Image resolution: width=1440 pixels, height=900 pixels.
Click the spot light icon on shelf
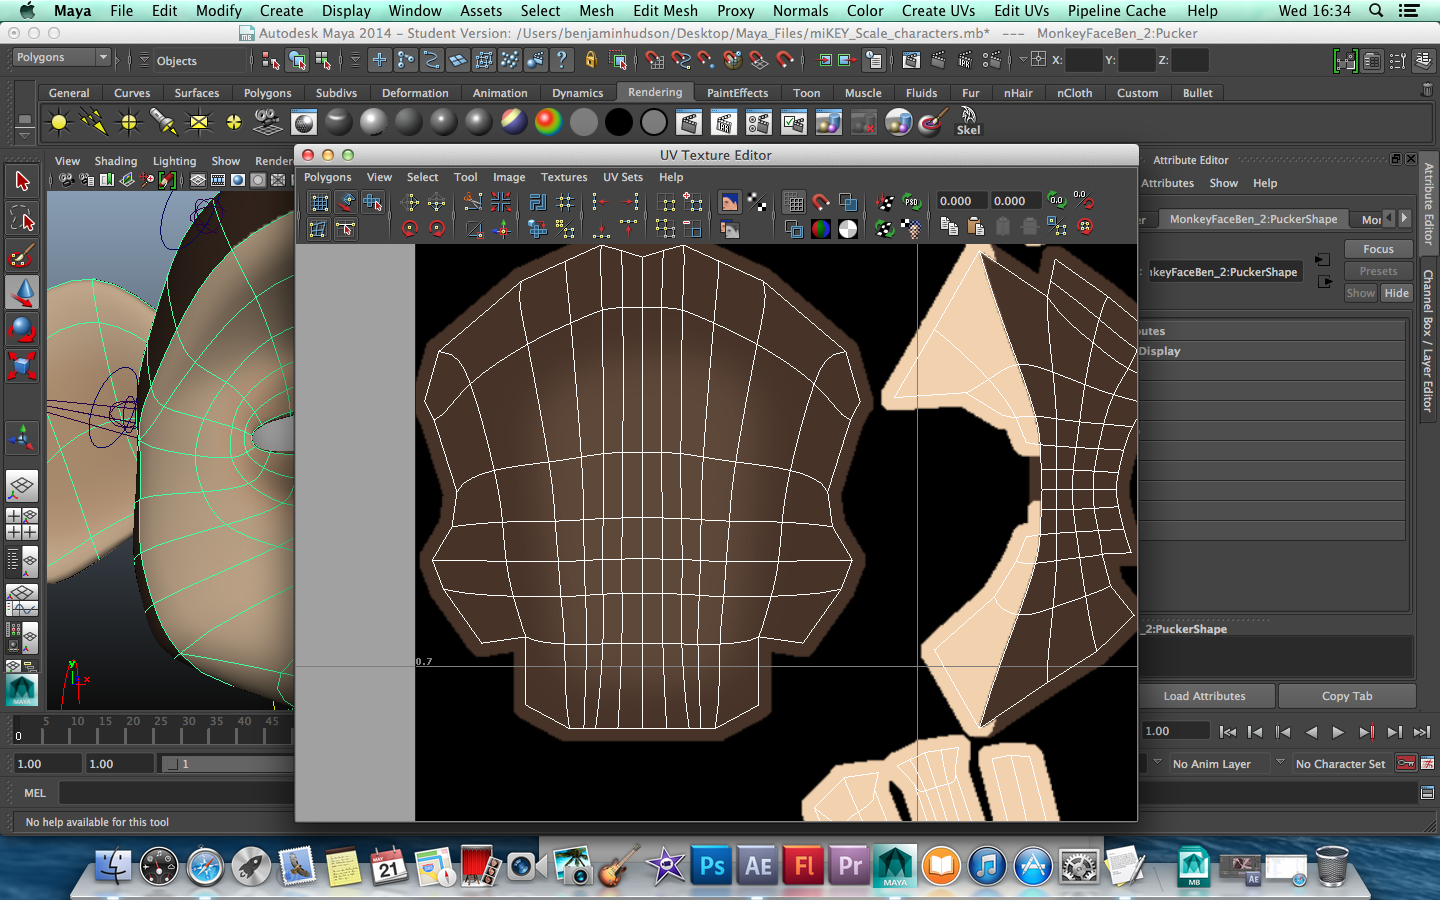163,123
